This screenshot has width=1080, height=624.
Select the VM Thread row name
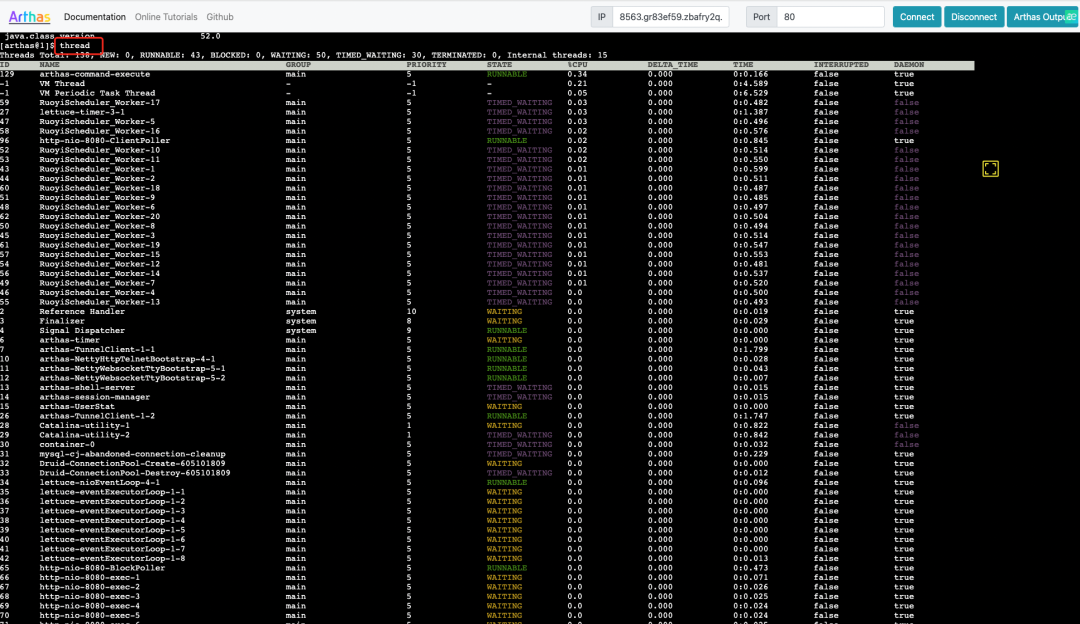pos(62,84)
